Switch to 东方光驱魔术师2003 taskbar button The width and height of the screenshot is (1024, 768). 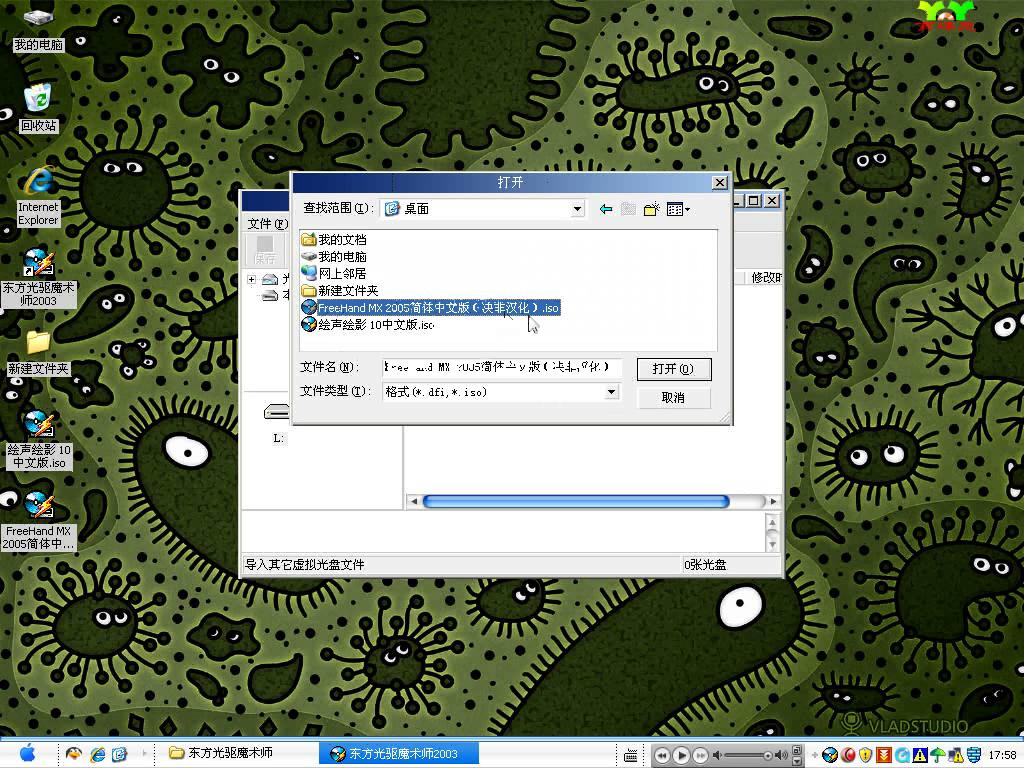tap(400, 754)
